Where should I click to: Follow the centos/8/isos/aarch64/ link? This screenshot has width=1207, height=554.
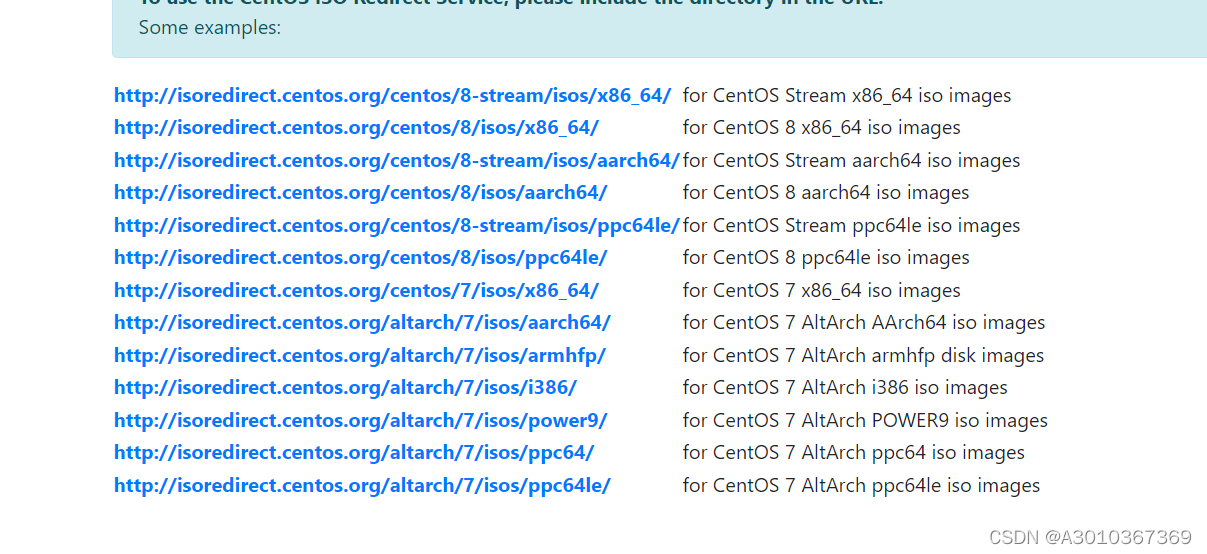click(x=360, y=193)
